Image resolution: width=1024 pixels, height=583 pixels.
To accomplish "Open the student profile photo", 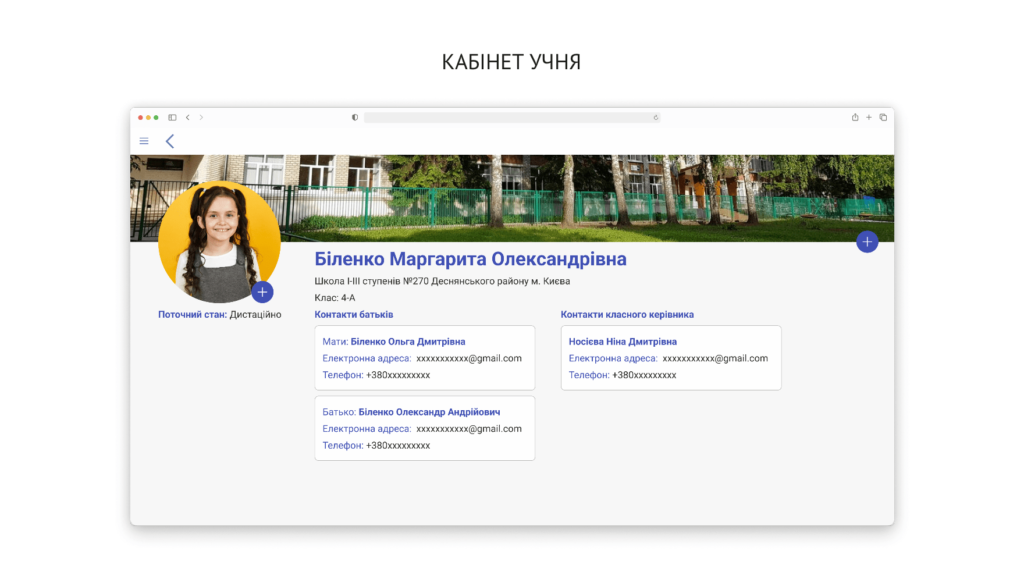I will pyautogui.click(x=218, y=242).
